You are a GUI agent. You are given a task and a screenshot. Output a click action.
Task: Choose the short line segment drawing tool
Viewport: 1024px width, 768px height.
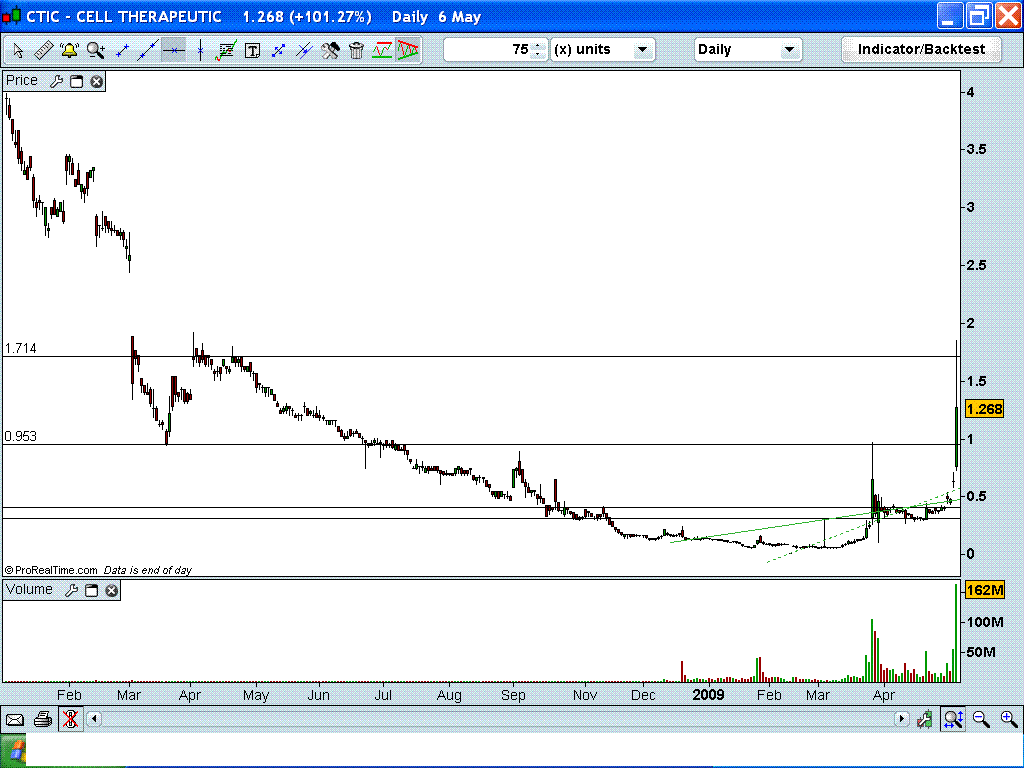pyautogui.click(x=121, y=50)
